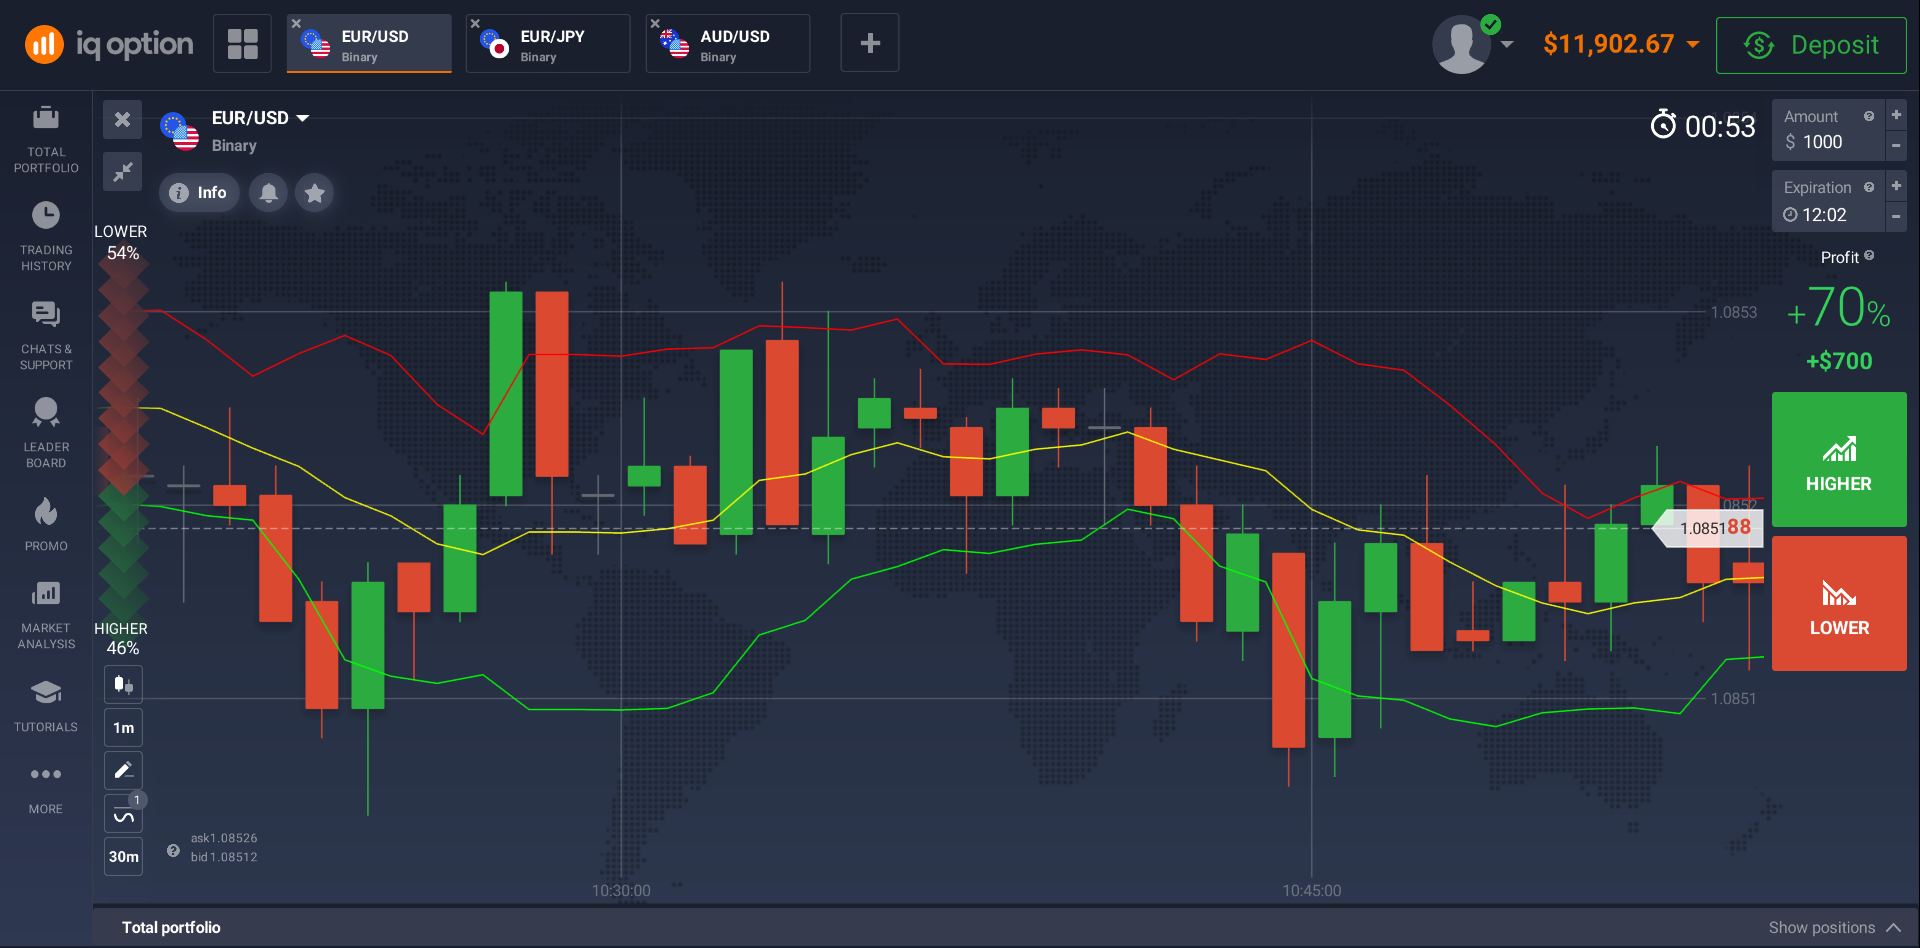Screen dimensions: 1920x948
Task: Click the Amount input field
Action: point(1826,142)
